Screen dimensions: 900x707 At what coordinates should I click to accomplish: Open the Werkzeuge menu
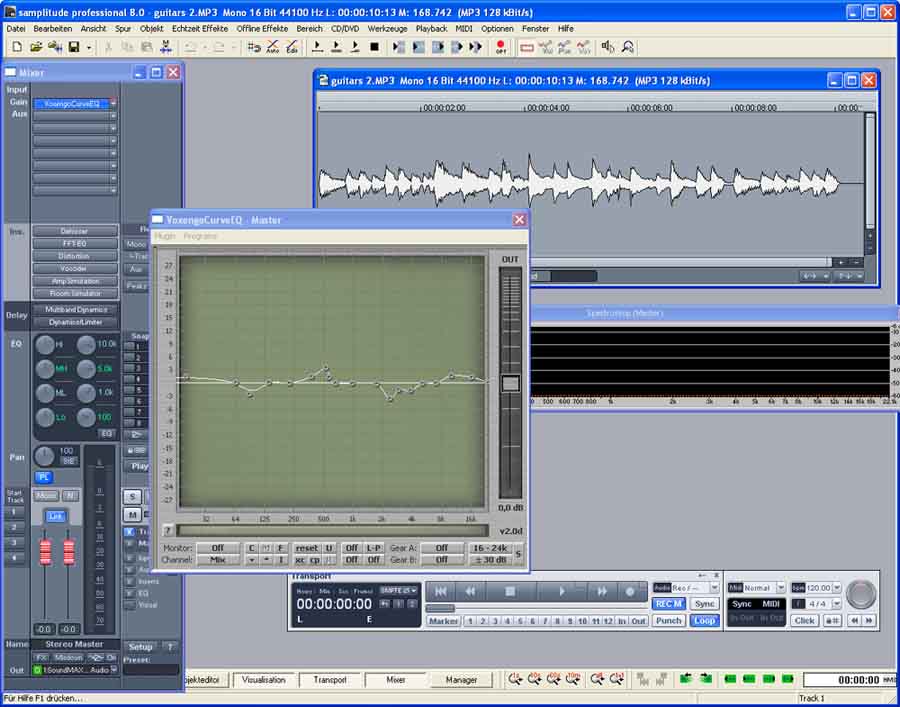[x=387, y=28]
